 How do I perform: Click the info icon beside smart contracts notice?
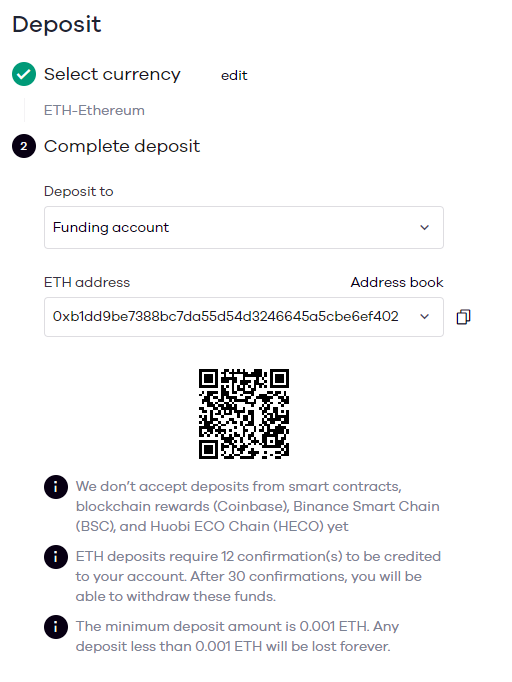pyautogui.click(x=56, y=487)
